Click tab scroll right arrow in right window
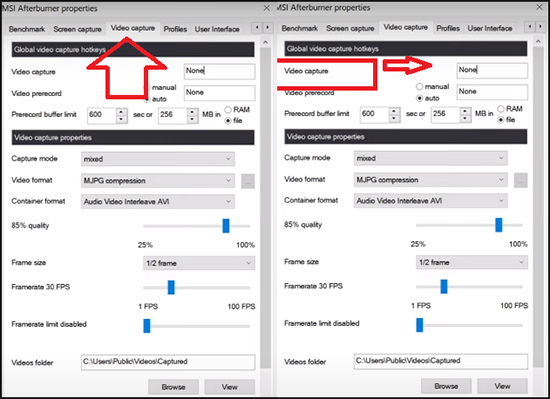Viewport: 550px width, 399px height. pos(541,27)
